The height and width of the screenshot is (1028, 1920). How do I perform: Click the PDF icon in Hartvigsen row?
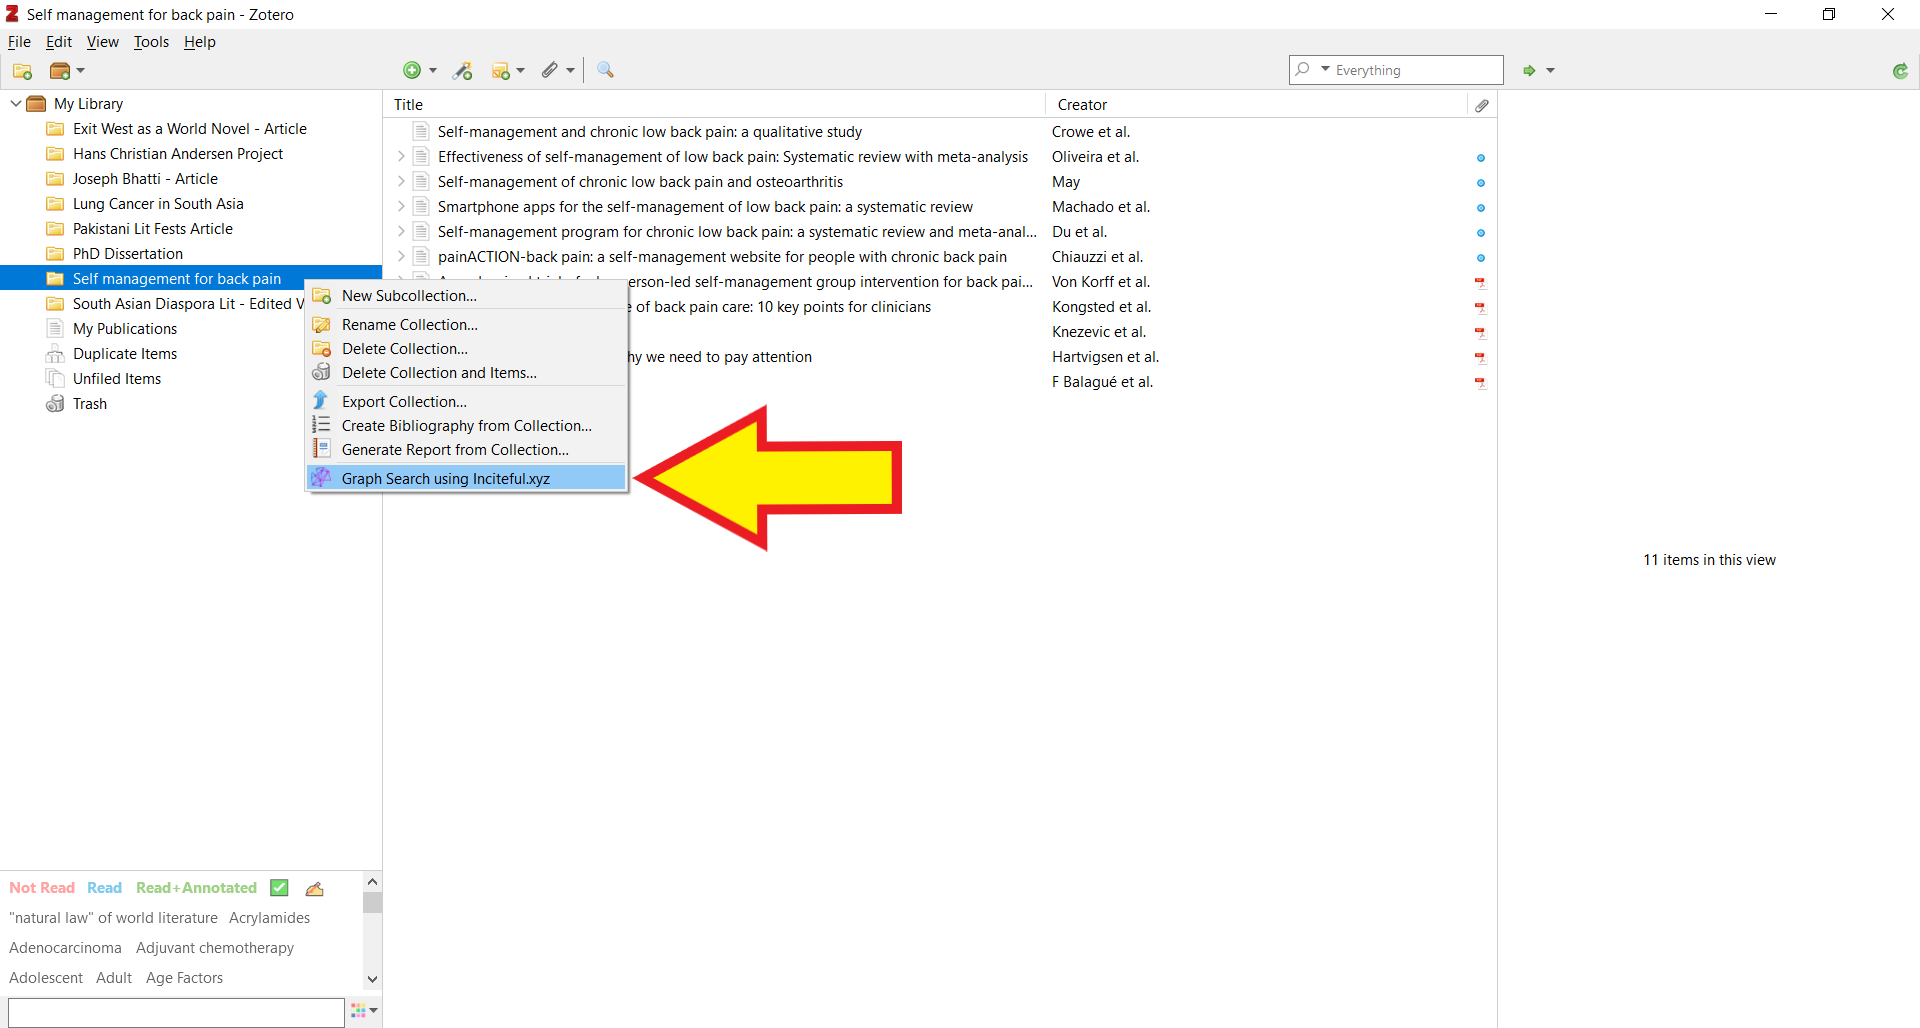tap(1481, 358)
